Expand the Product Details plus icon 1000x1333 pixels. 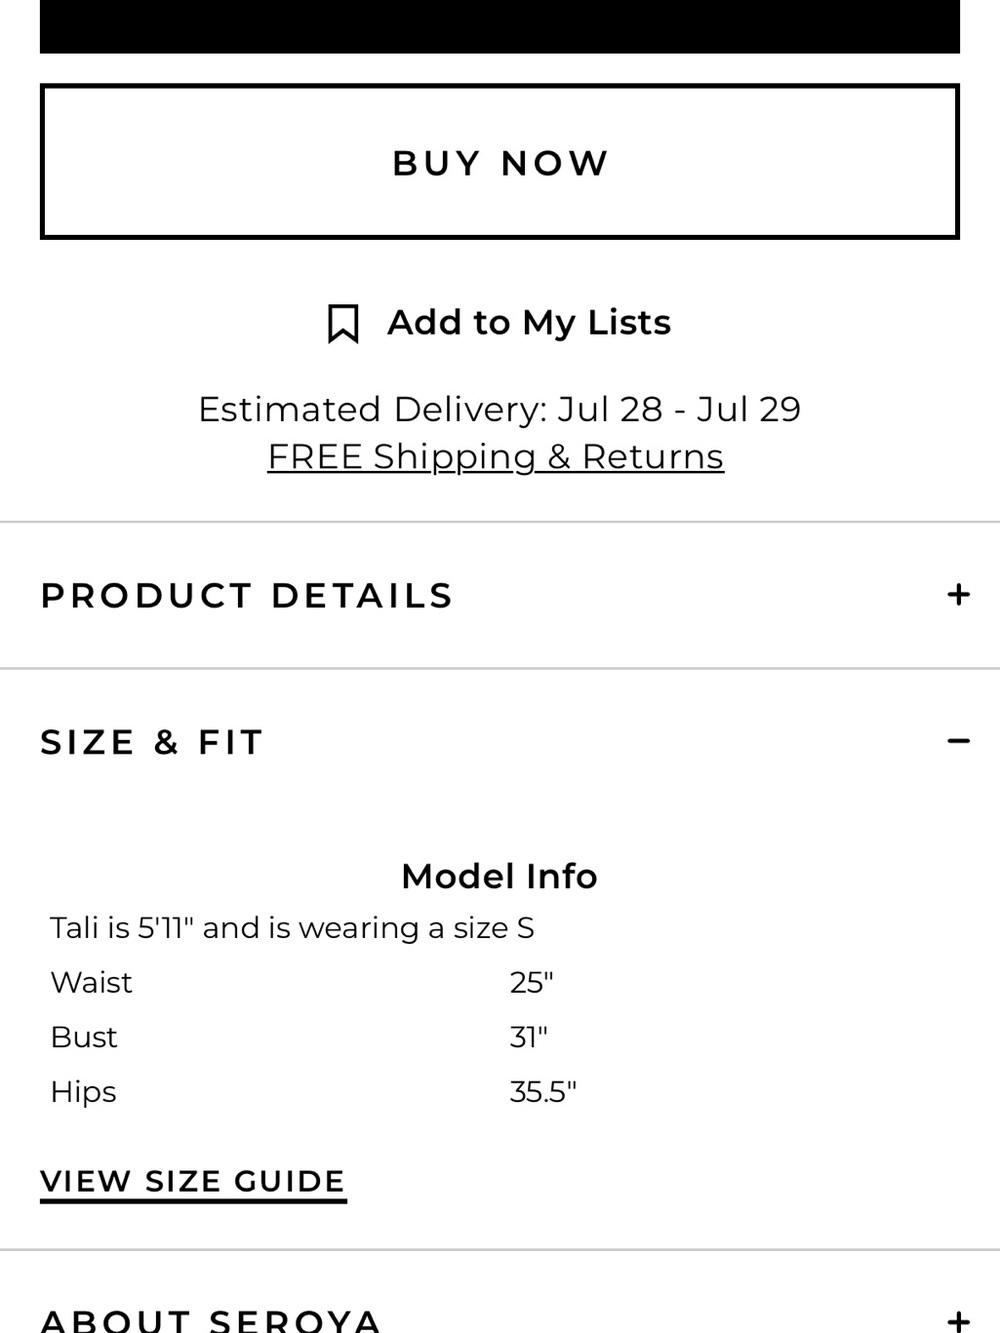point(958,595)
